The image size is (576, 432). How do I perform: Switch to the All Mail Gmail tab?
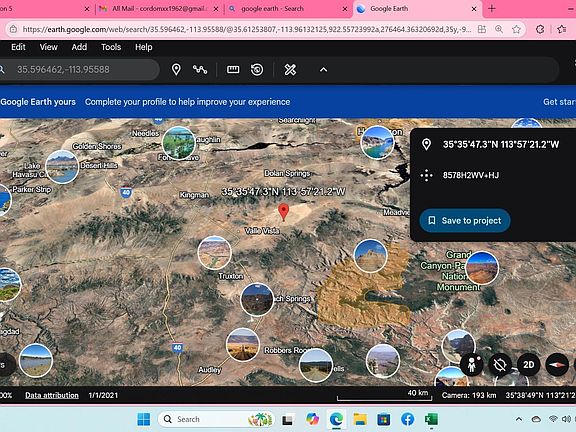pyautogui.click(x=159, y=9)
